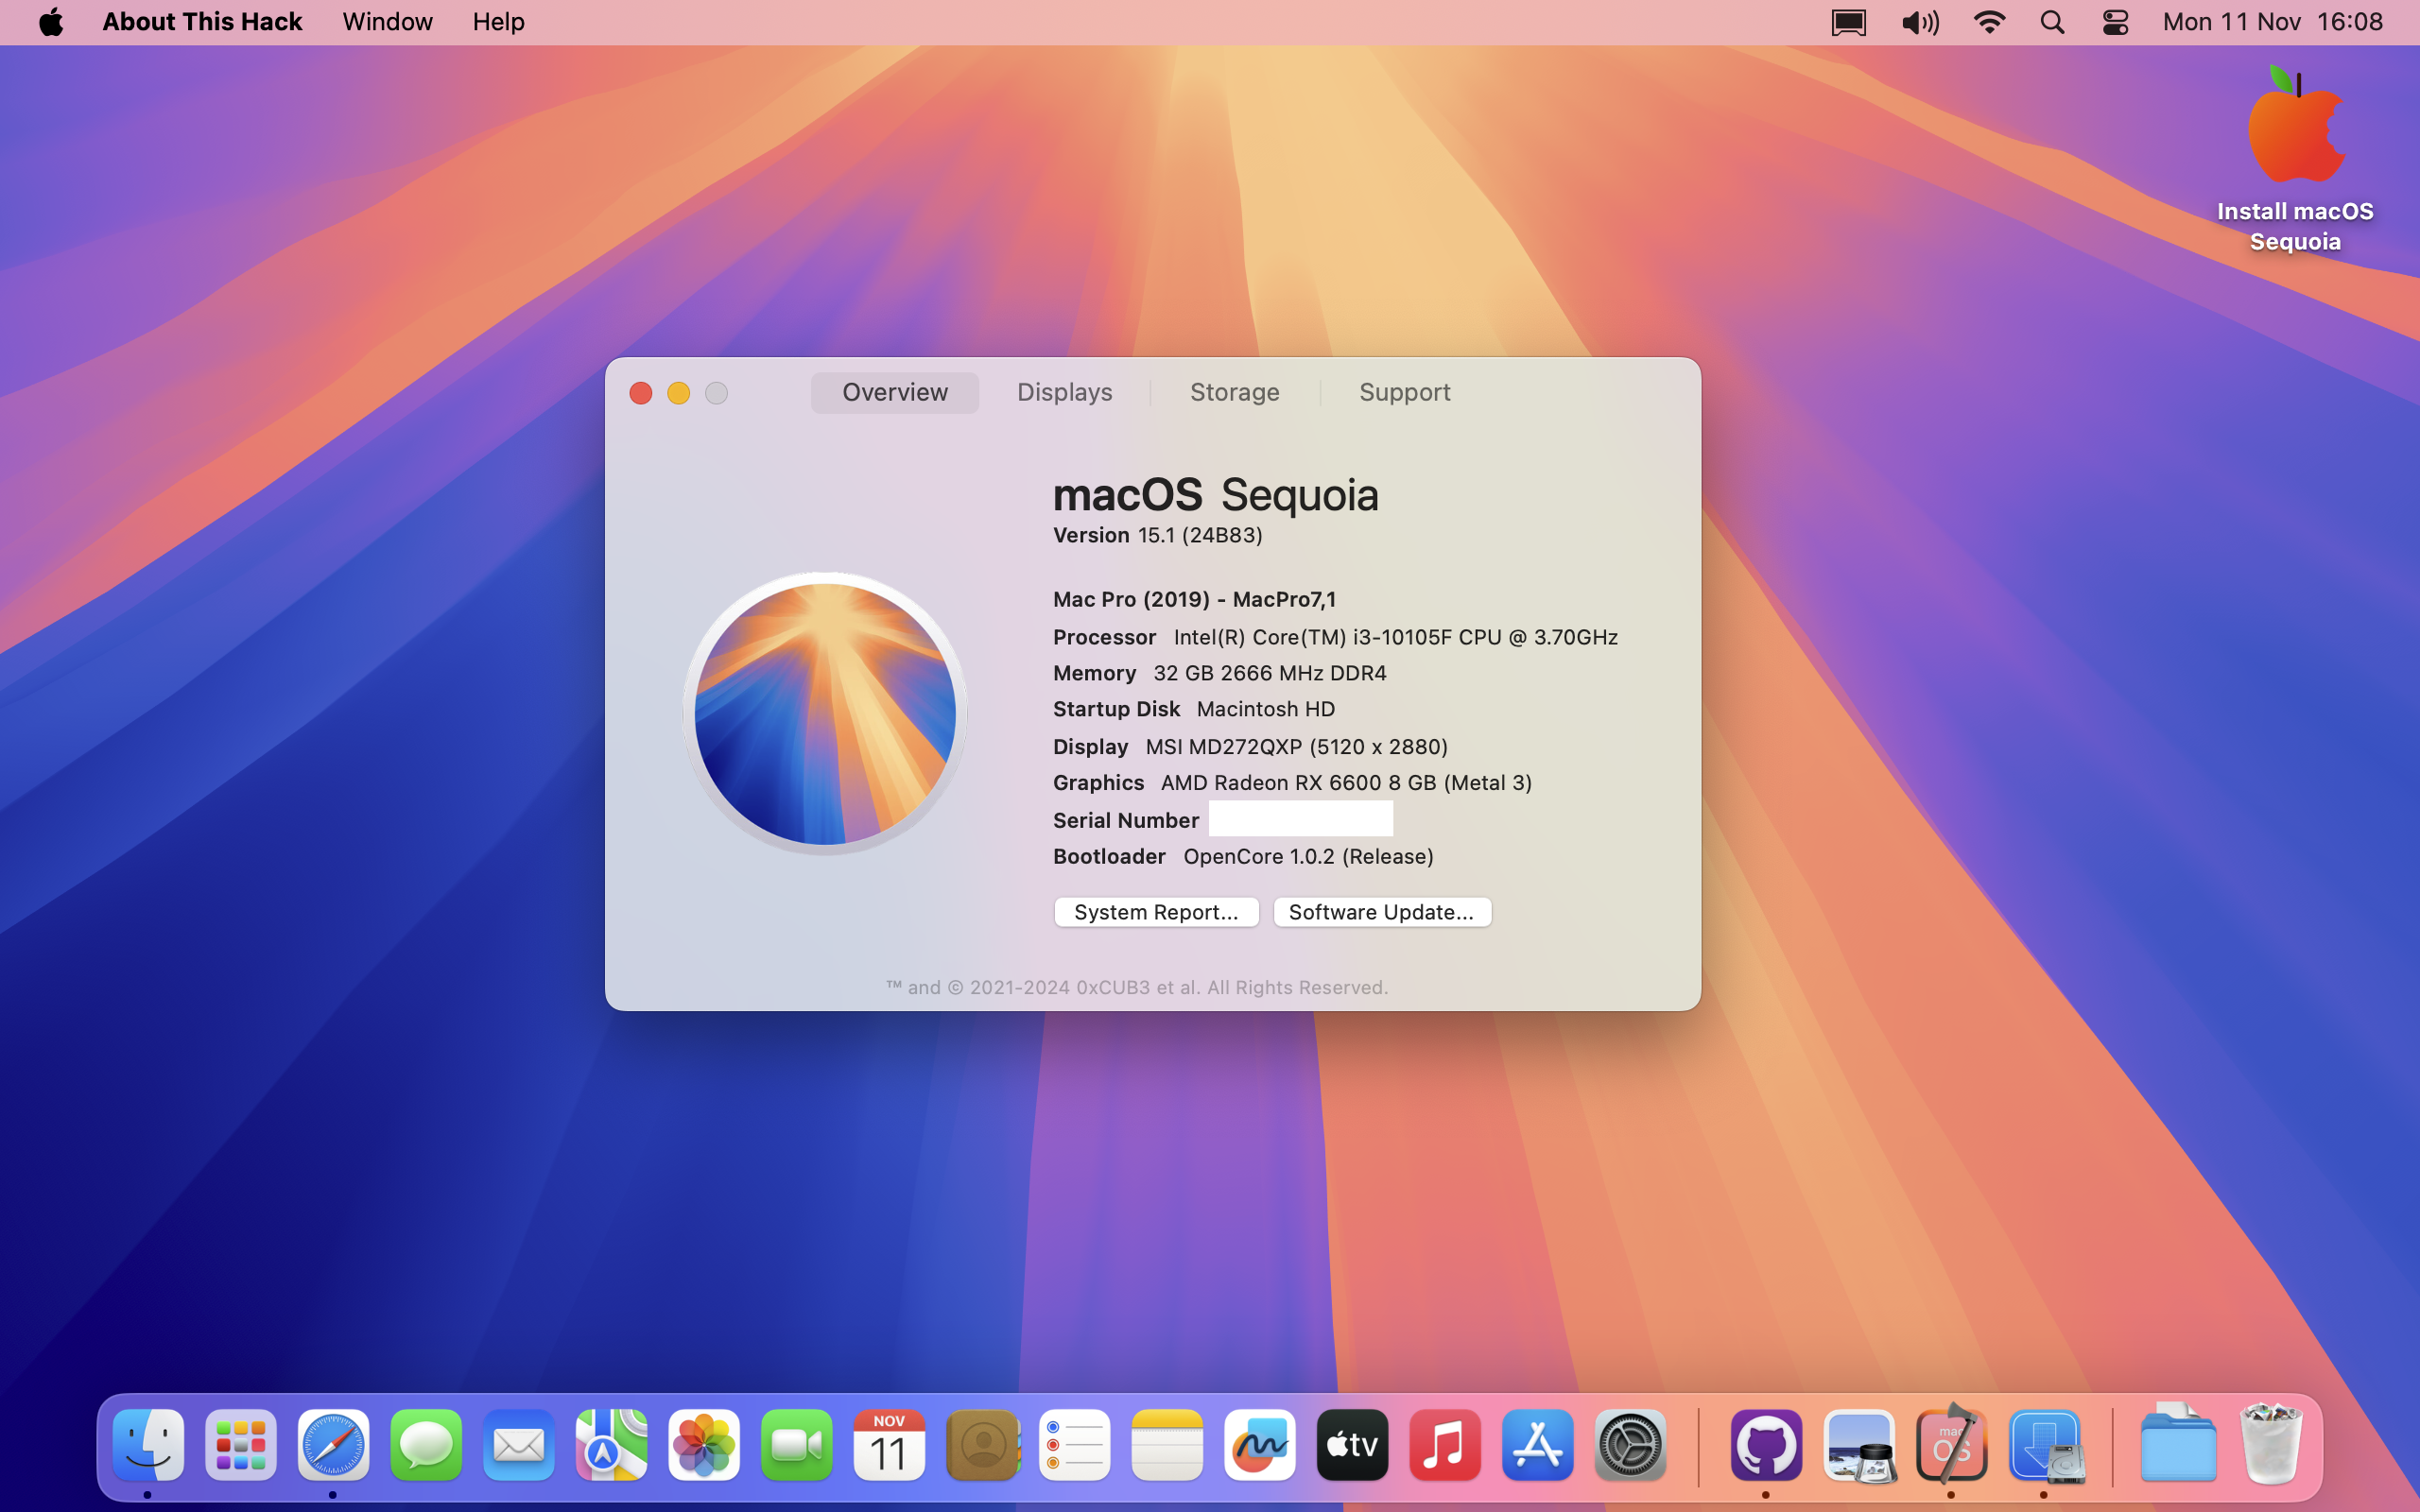Click the Software Update... button
Image resolution: width=2420 pixels, height=1512 pixels.
(1381, 912)
